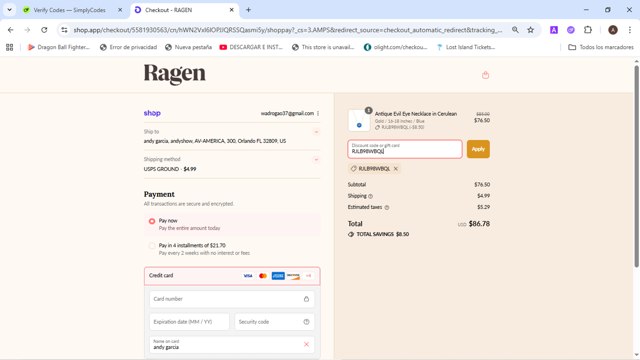Click the Security code field
This screenshot has width=640, height=360.
coord(274,322)
